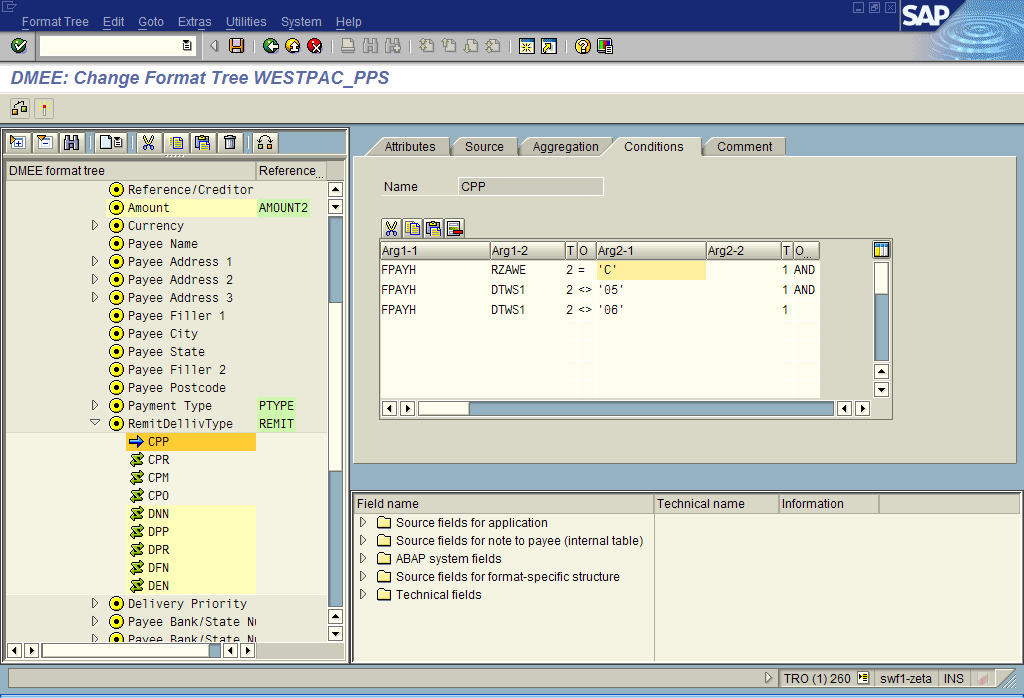Open the Extras menu
Image resolution: width=1024 pixels, height=698 pixels.
point(194,21)
